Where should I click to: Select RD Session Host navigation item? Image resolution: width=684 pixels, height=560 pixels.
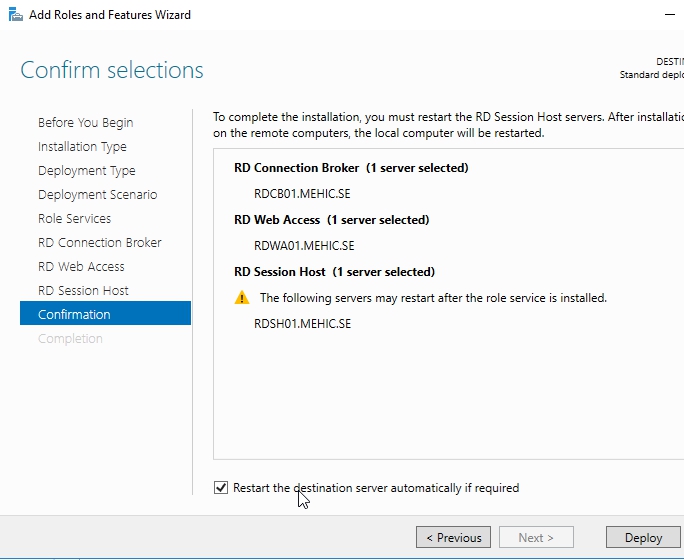click(x=83, y=291)
